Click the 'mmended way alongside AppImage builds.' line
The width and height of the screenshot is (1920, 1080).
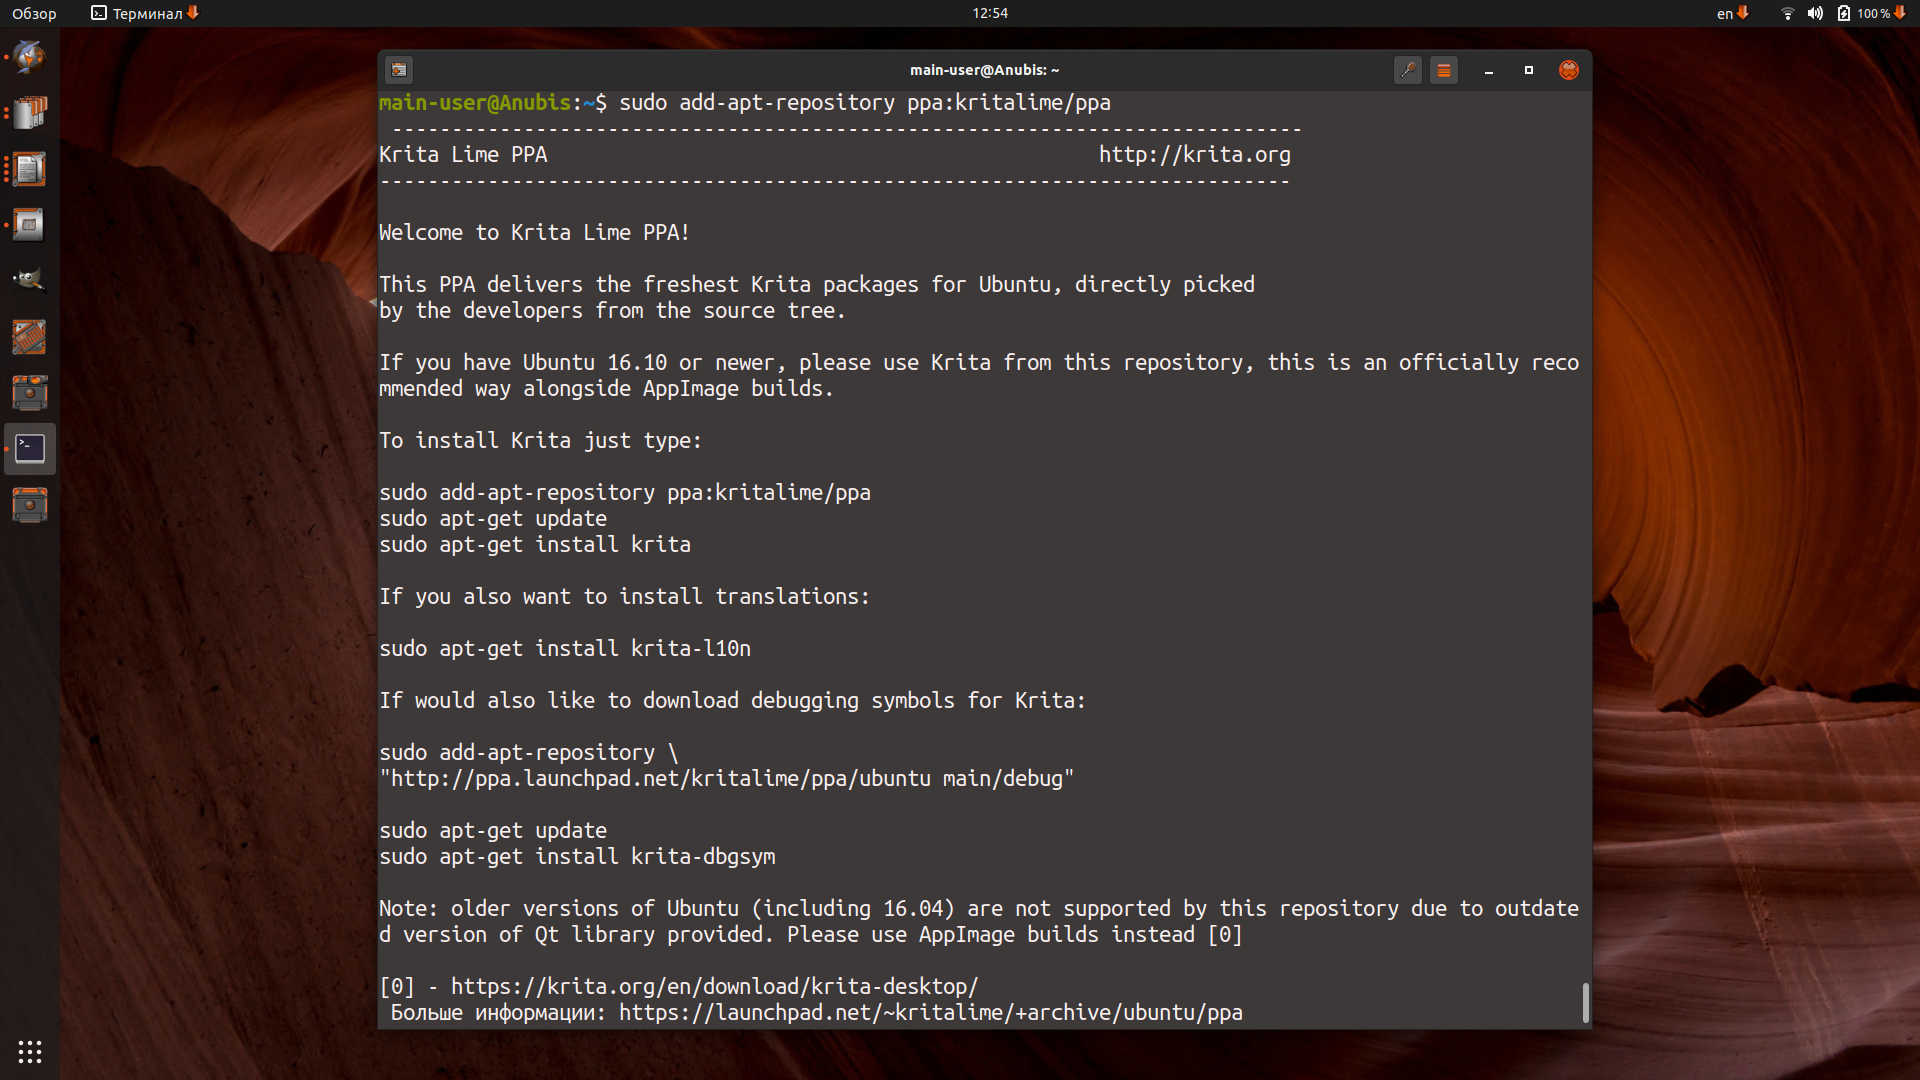[606, 389]
